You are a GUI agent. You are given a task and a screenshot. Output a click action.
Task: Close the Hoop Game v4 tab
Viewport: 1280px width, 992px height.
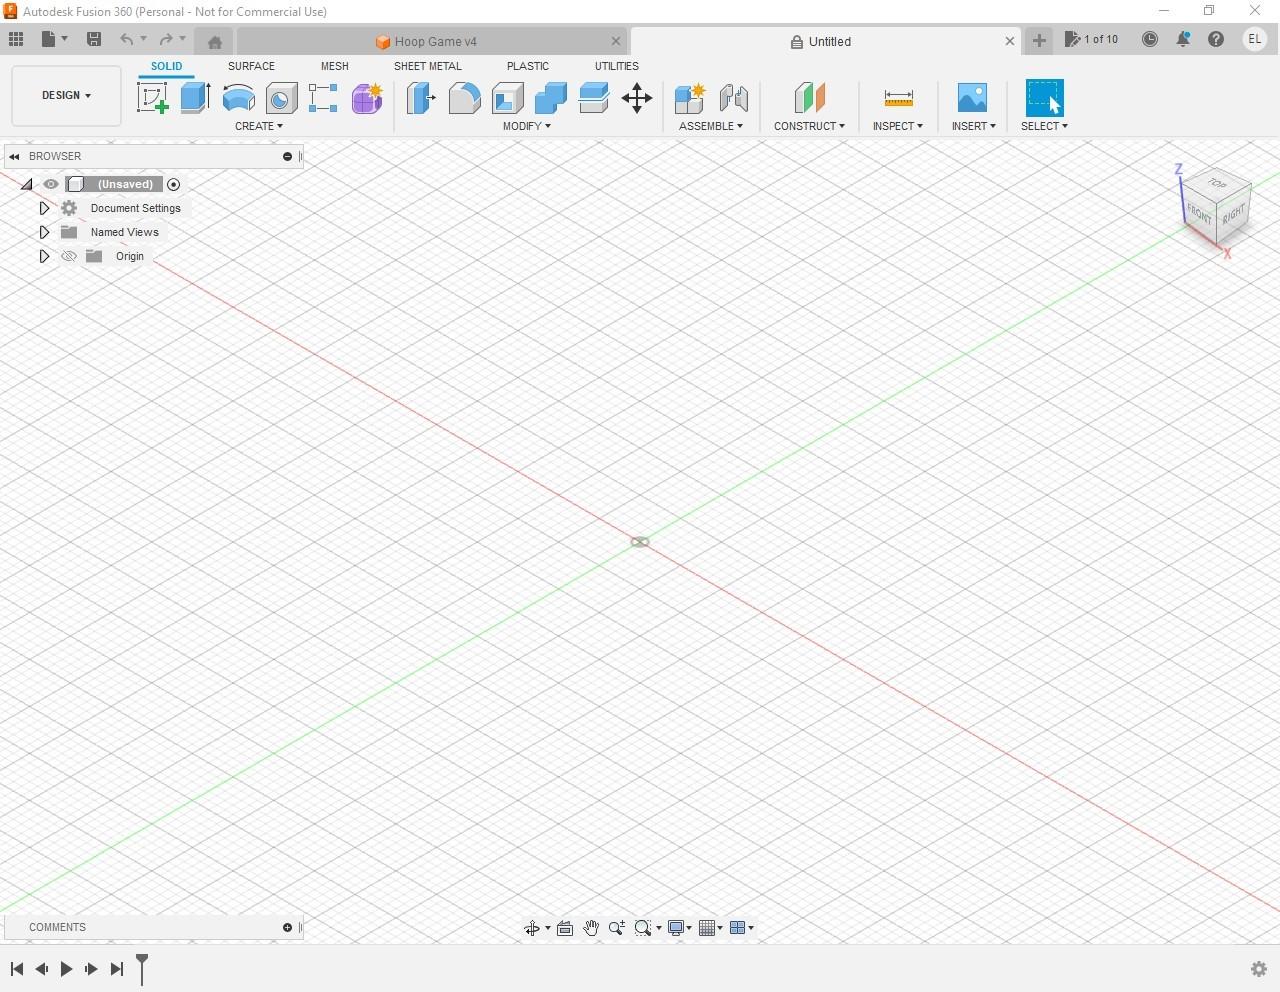[x=616, y=41]
